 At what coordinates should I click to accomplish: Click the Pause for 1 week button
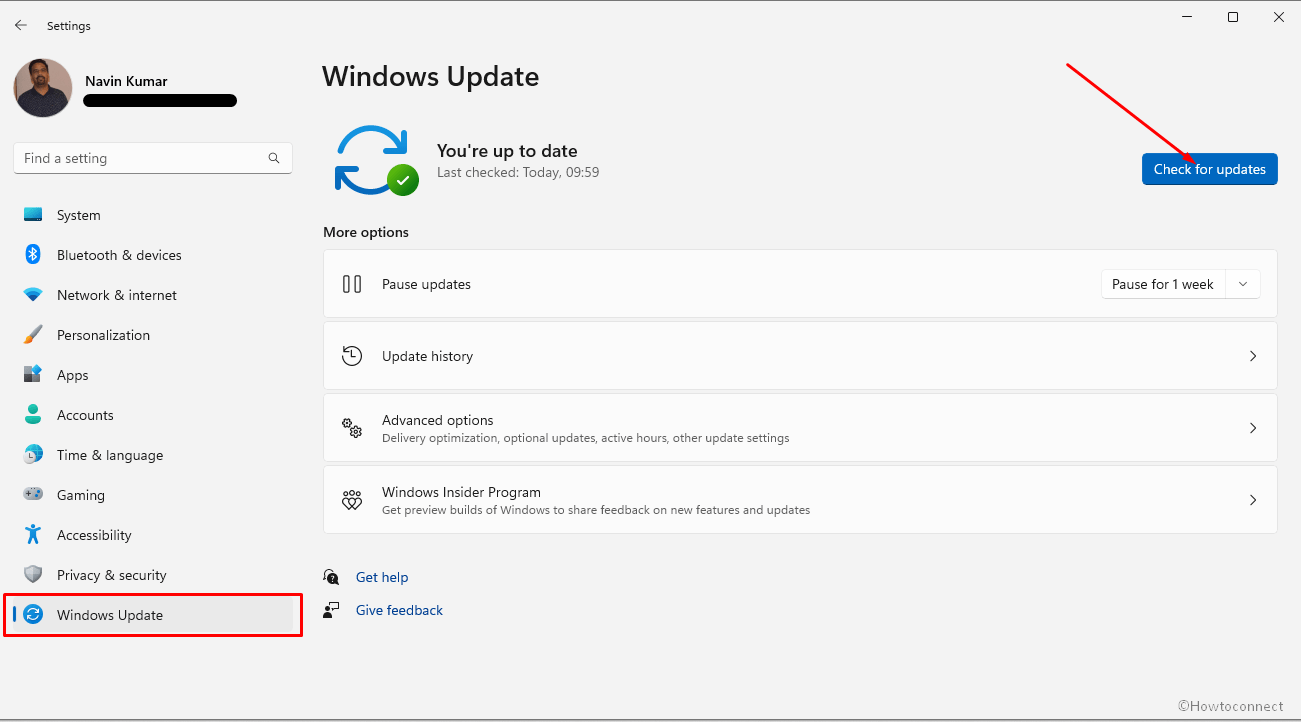[x=1163, y=284]
